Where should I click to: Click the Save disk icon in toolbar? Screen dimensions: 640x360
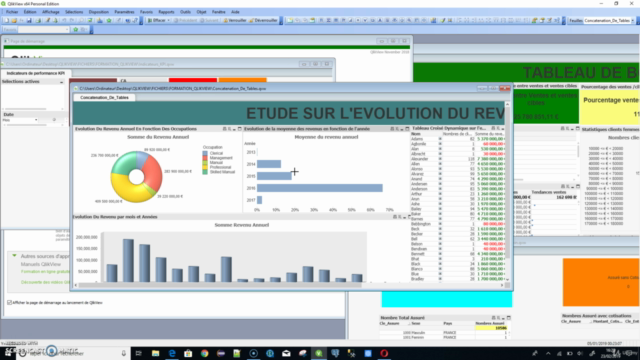(x=29, y=20)
